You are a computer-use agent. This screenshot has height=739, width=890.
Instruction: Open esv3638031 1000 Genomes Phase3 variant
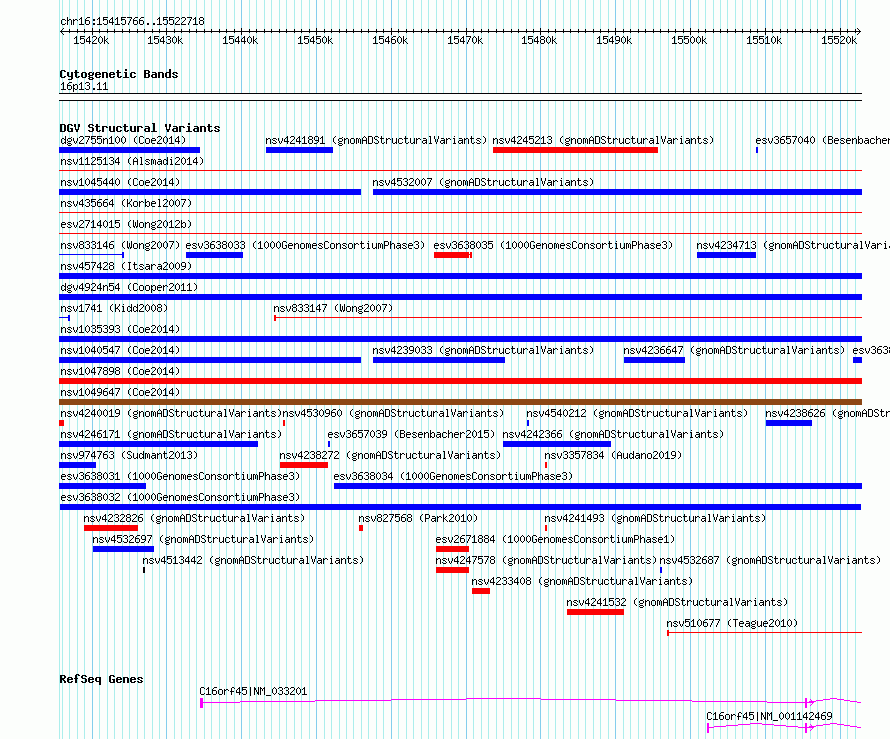[x=180, y=476]
